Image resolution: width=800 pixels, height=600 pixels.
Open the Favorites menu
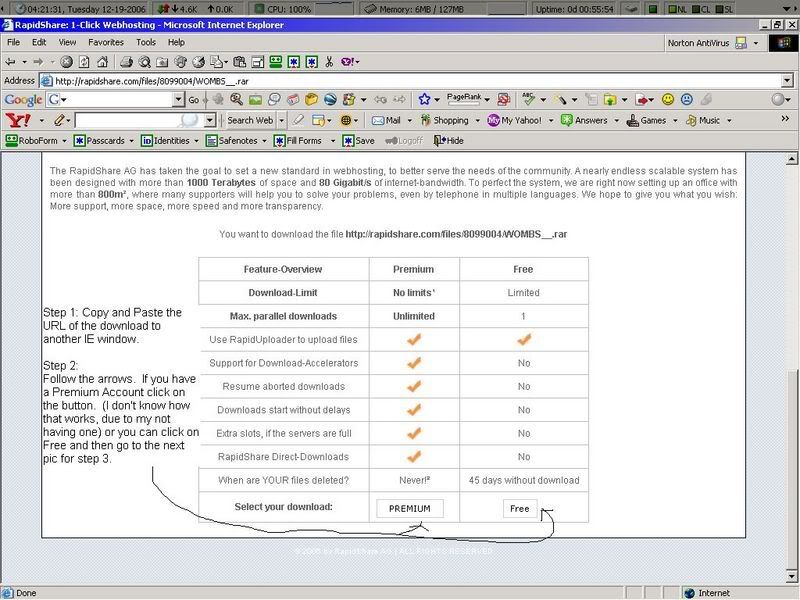(x=105, y=43)
